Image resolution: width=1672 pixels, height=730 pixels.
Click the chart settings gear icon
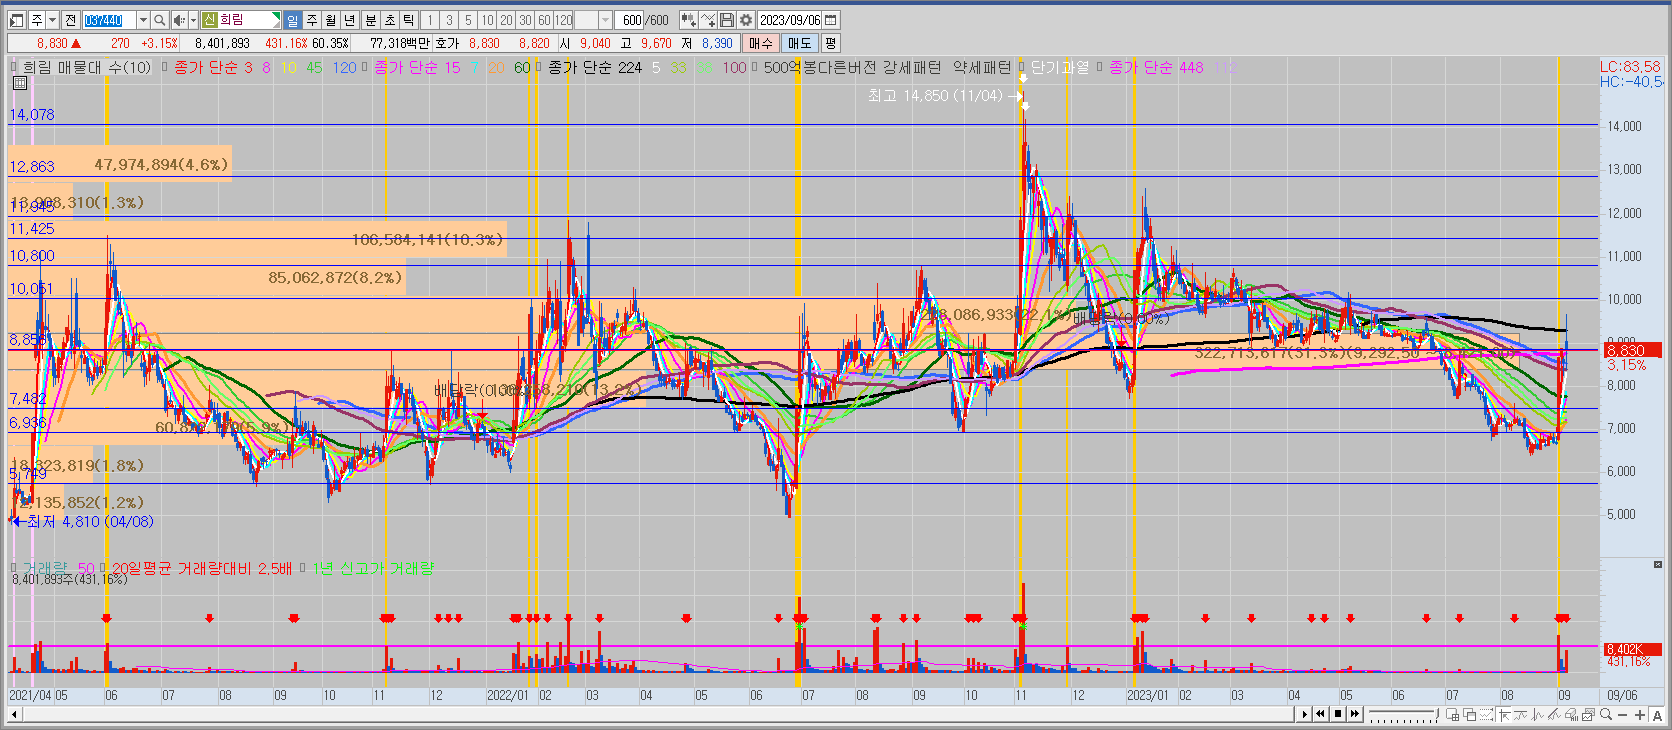(x=746, y=20)
